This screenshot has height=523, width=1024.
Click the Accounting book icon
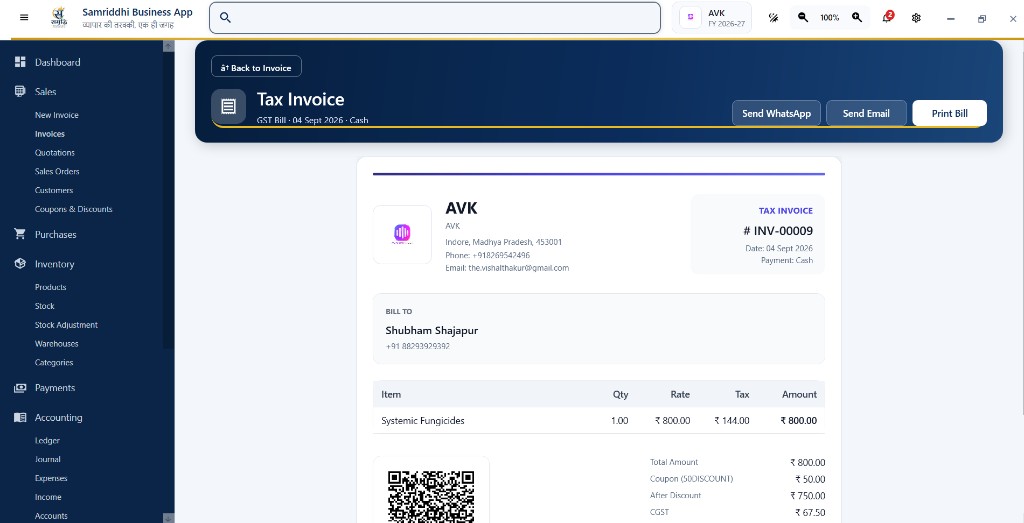point(20,417)
